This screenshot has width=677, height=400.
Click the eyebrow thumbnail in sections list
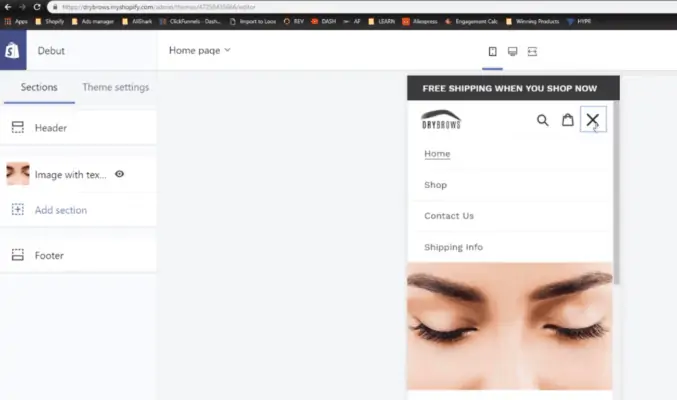pos(18,174)
